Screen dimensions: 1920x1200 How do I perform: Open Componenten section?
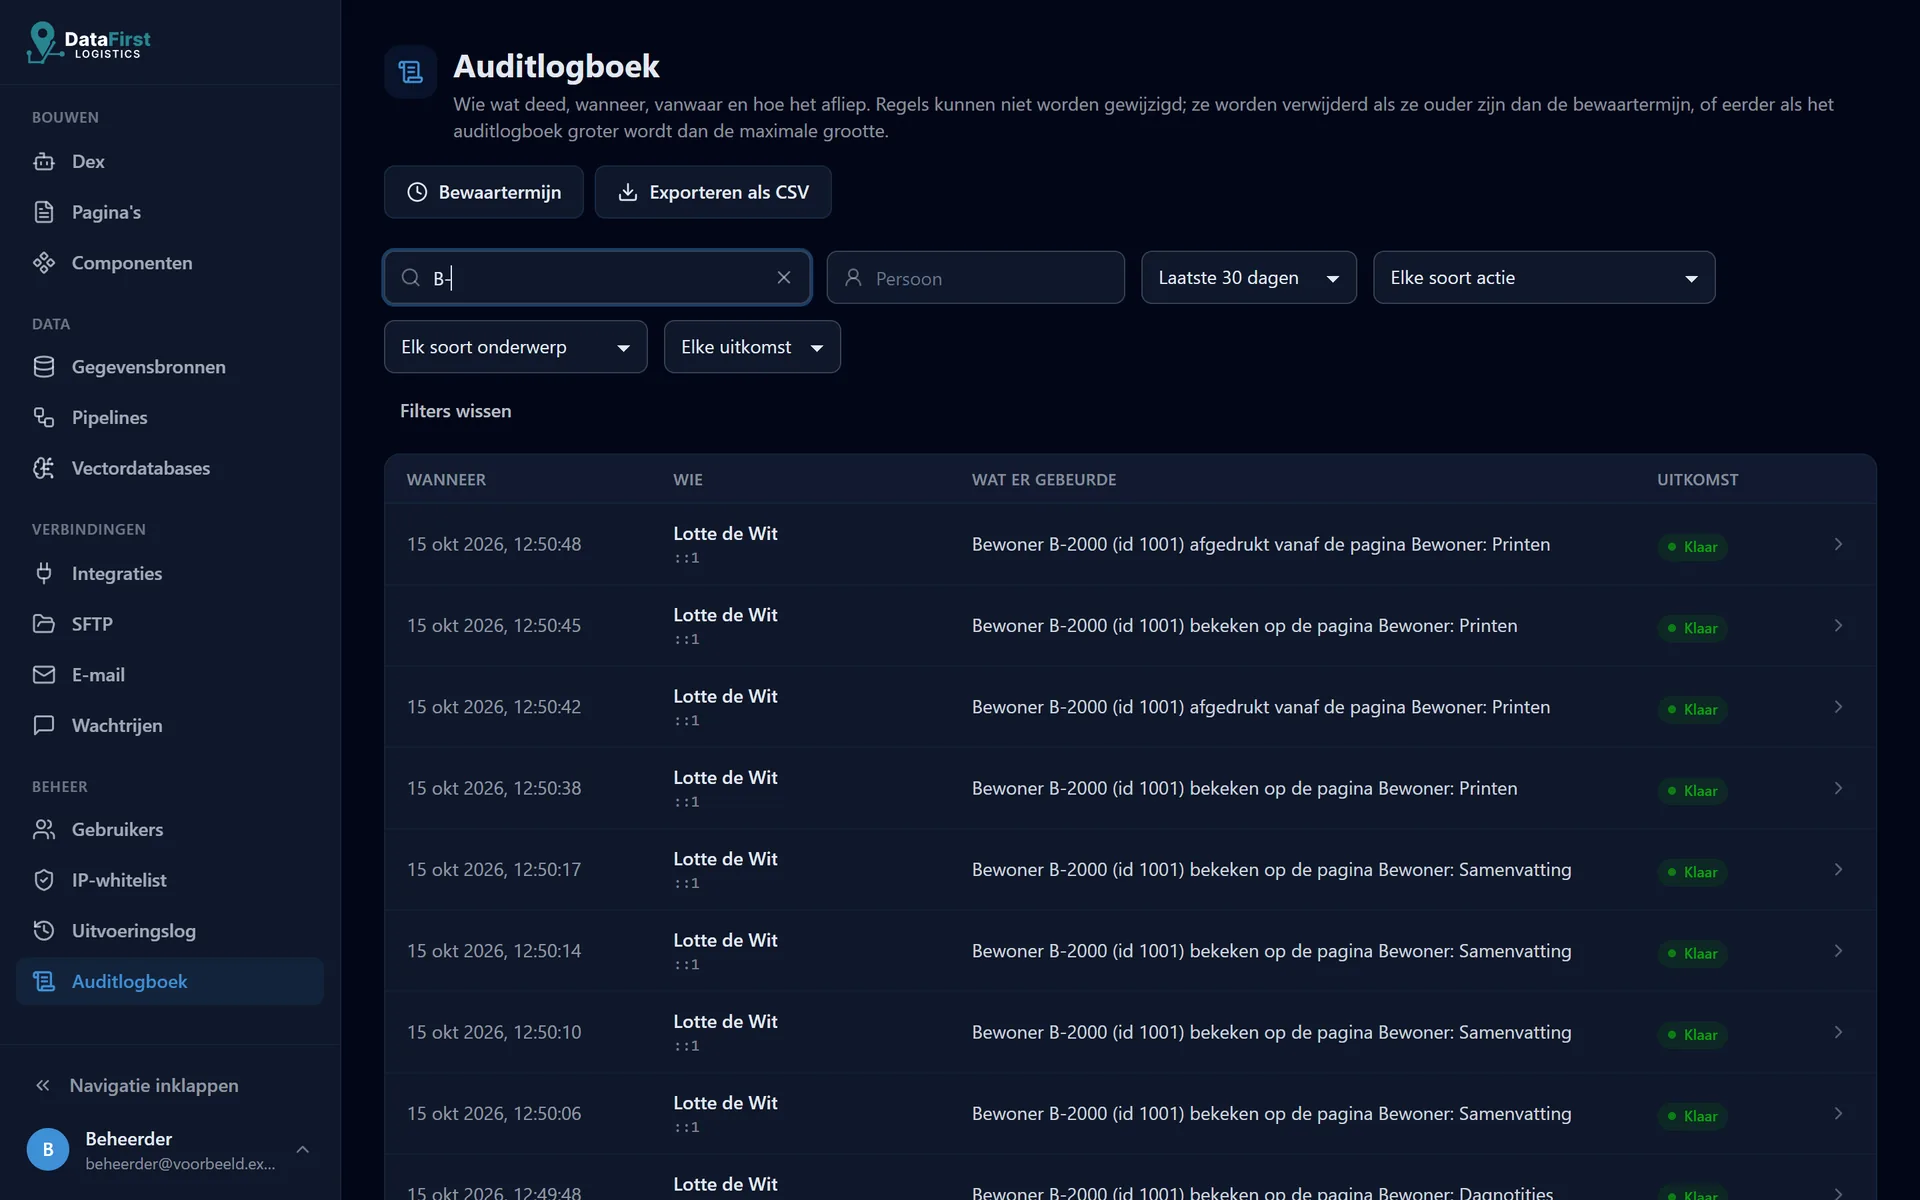tap(170, 263)
